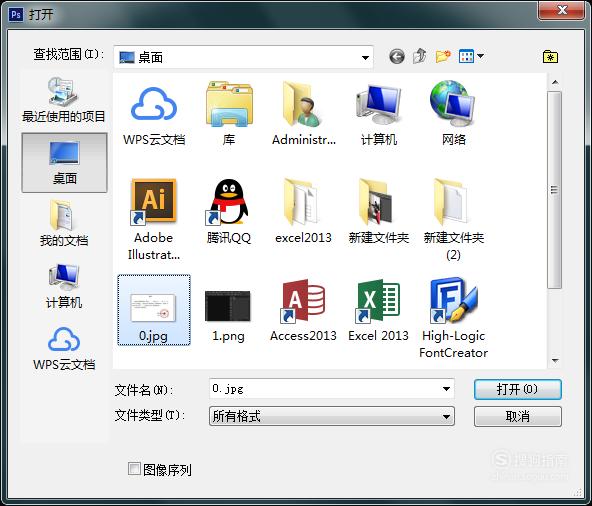Screen dimensions: 592x506
Task: Click the 取消 button
Action: pyautogui.click(x=518, y=416)
